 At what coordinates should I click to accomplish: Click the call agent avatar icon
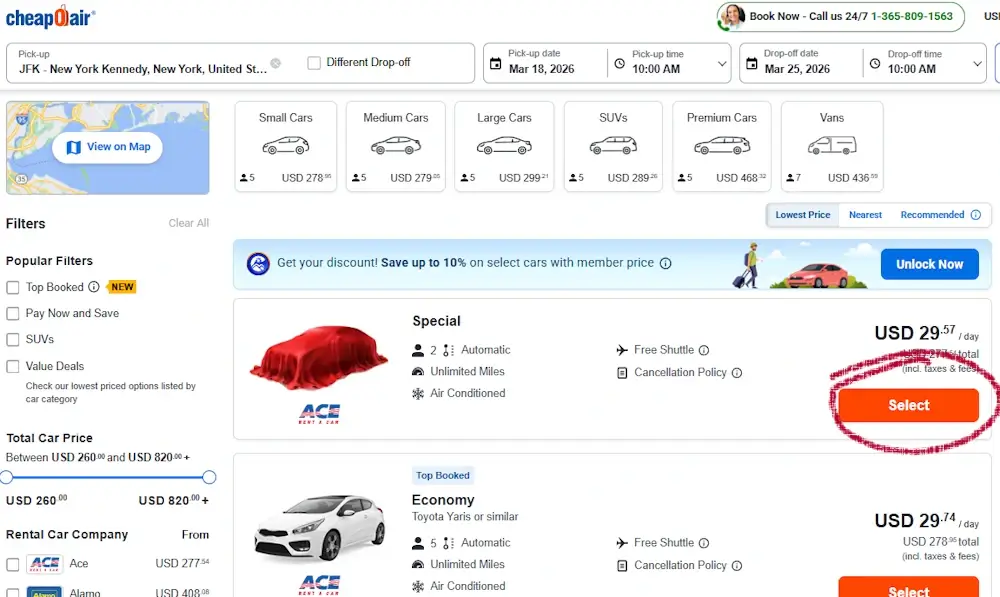[x=732, y=17]
